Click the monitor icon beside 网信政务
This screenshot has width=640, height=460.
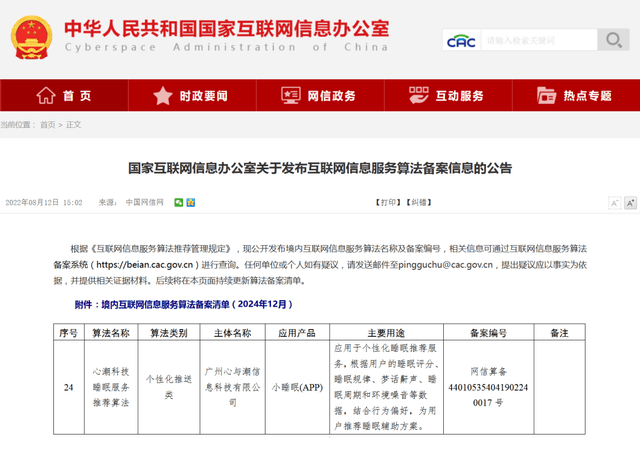(290, 96)
